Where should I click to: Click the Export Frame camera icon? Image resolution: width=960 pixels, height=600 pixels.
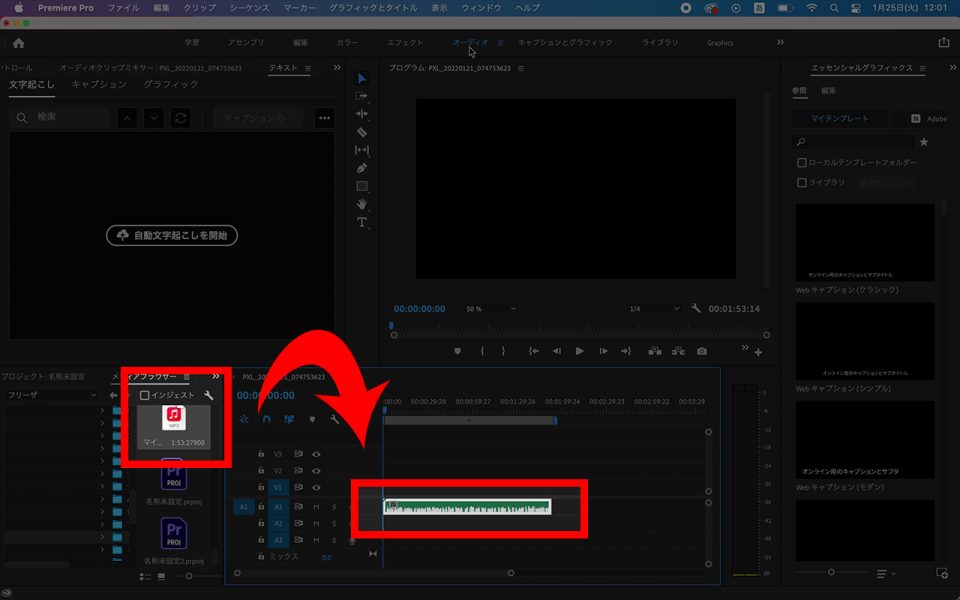point(702,351)
